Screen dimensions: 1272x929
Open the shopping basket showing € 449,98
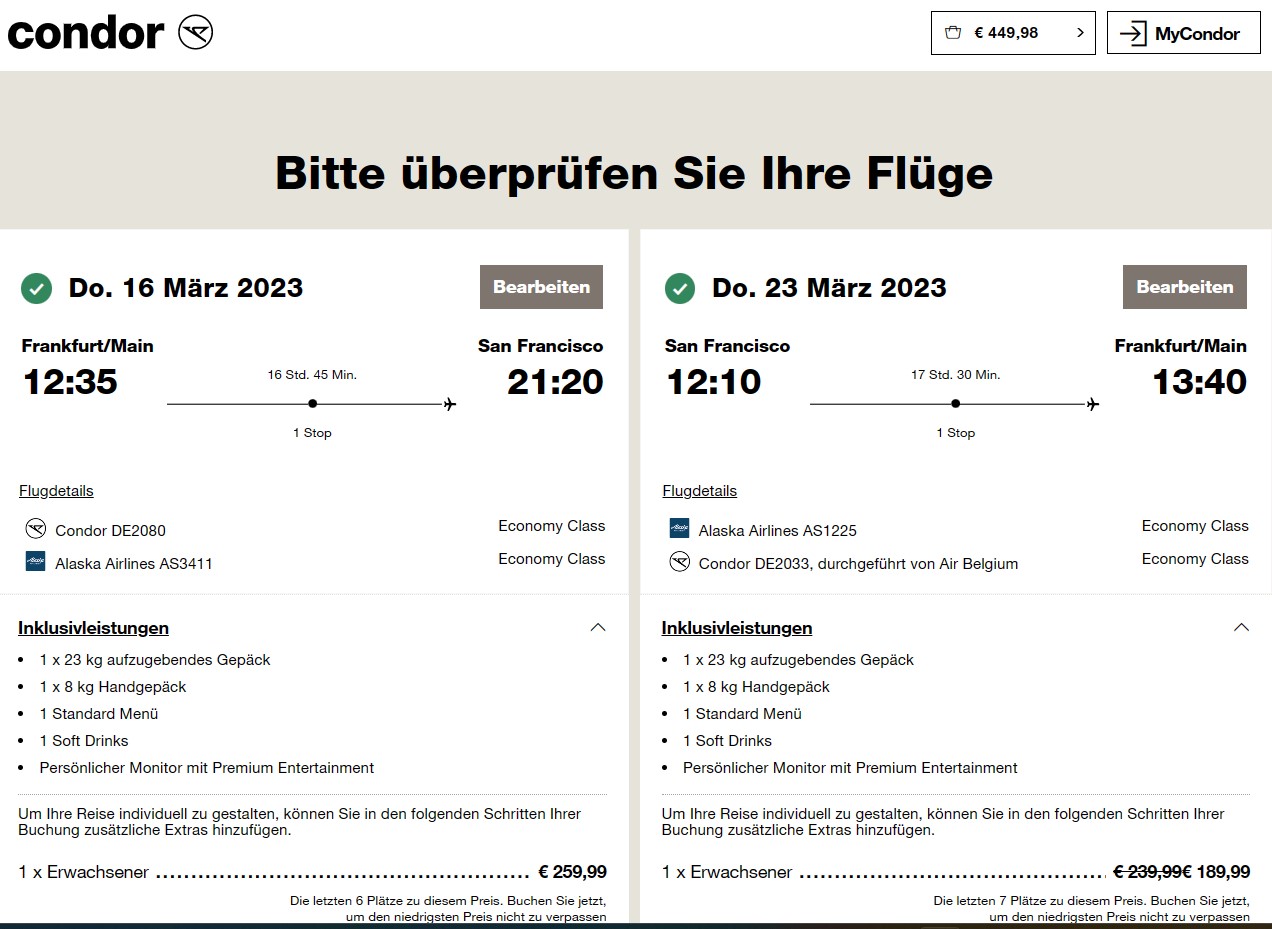coord(1013,33)
